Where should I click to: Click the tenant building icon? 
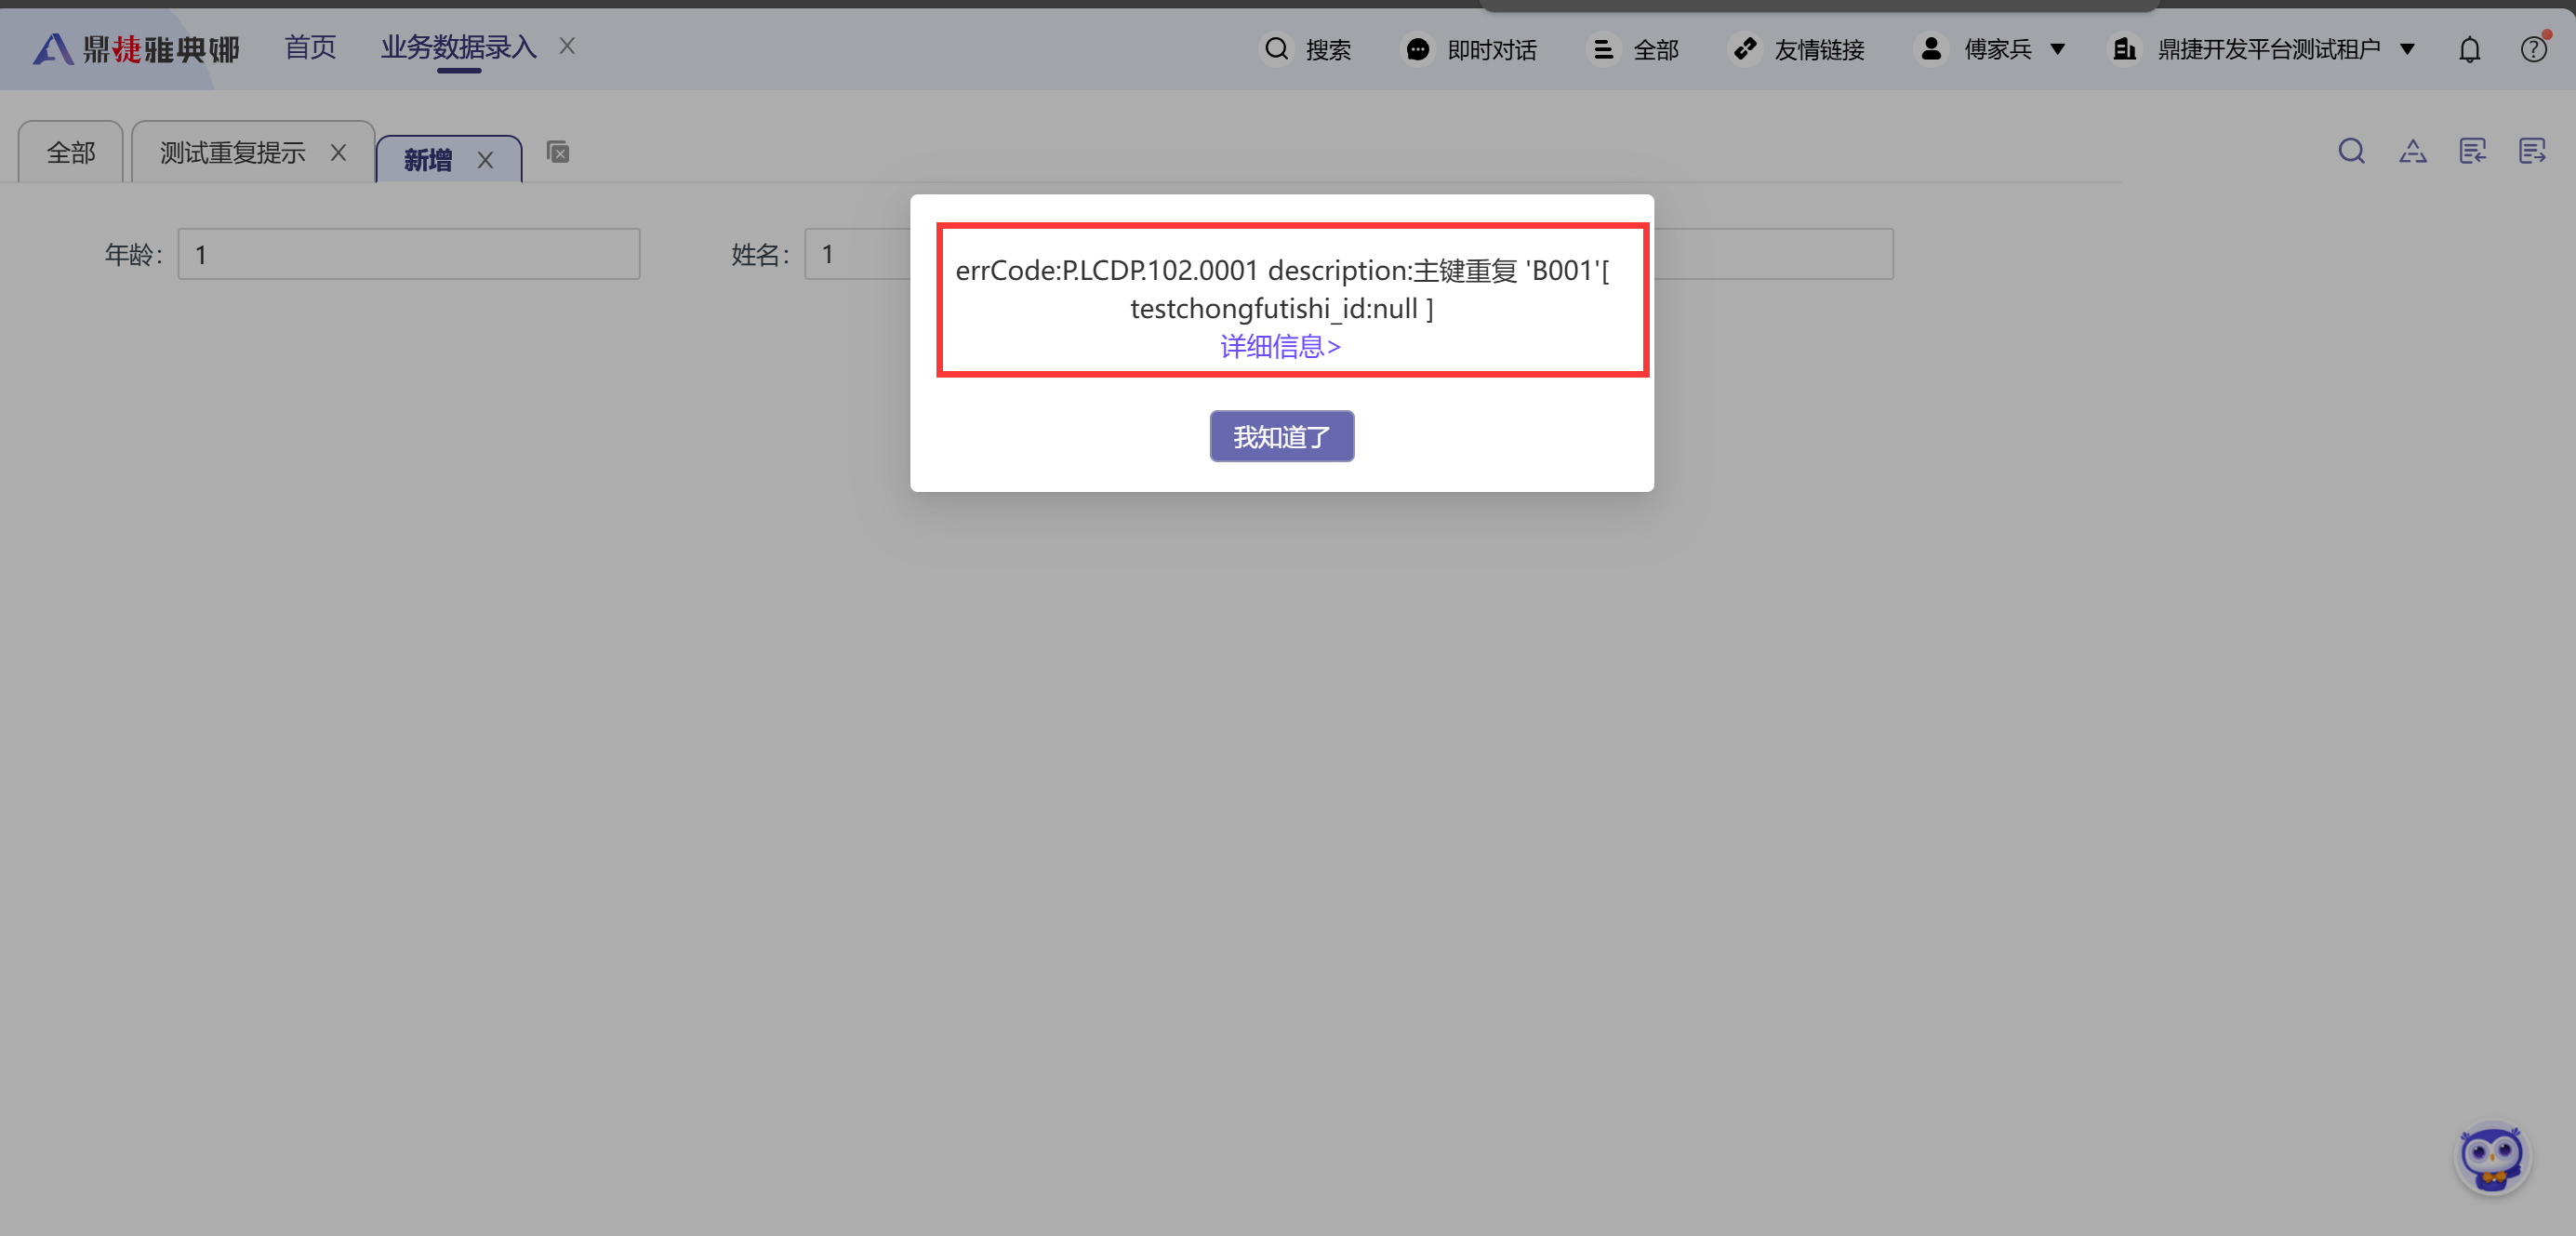pyautogui.click(x=2124, y=49)
